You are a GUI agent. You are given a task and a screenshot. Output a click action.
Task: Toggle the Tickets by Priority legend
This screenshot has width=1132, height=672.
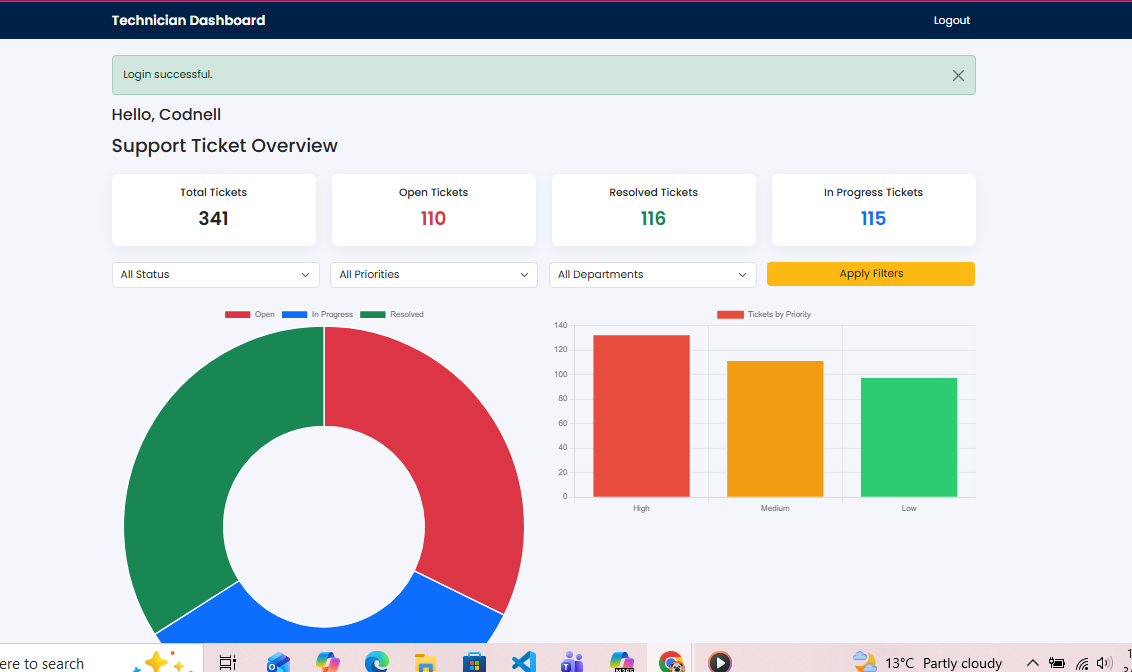[764, 314]
